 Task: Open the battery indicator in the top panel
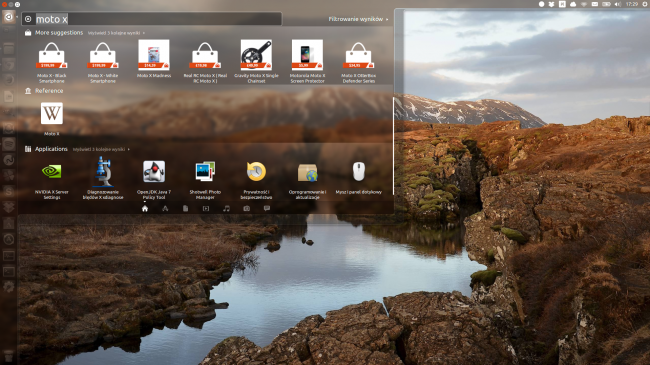(x=606, y=4)
